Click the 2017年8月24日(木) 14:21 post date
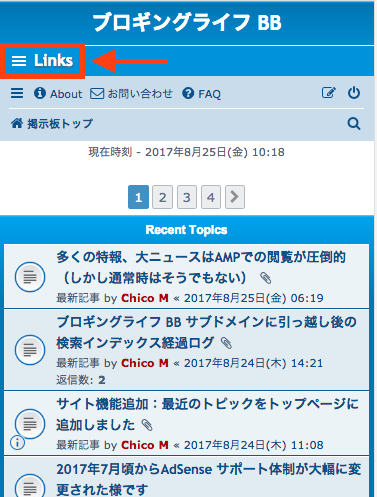 [254, 363]
